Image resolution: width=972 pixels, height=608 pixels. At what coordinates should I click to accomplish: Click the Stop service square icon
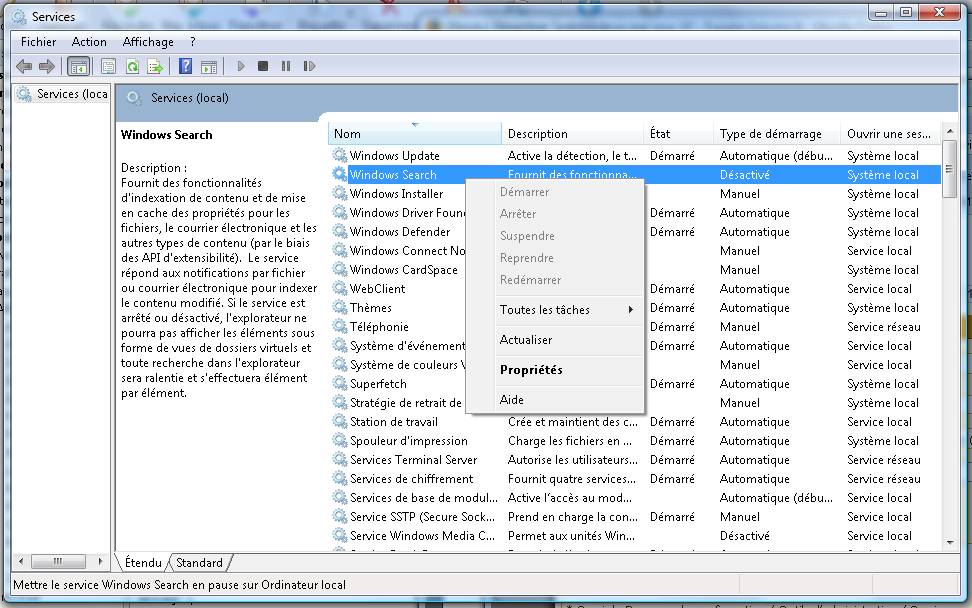[x=262, y=66]
